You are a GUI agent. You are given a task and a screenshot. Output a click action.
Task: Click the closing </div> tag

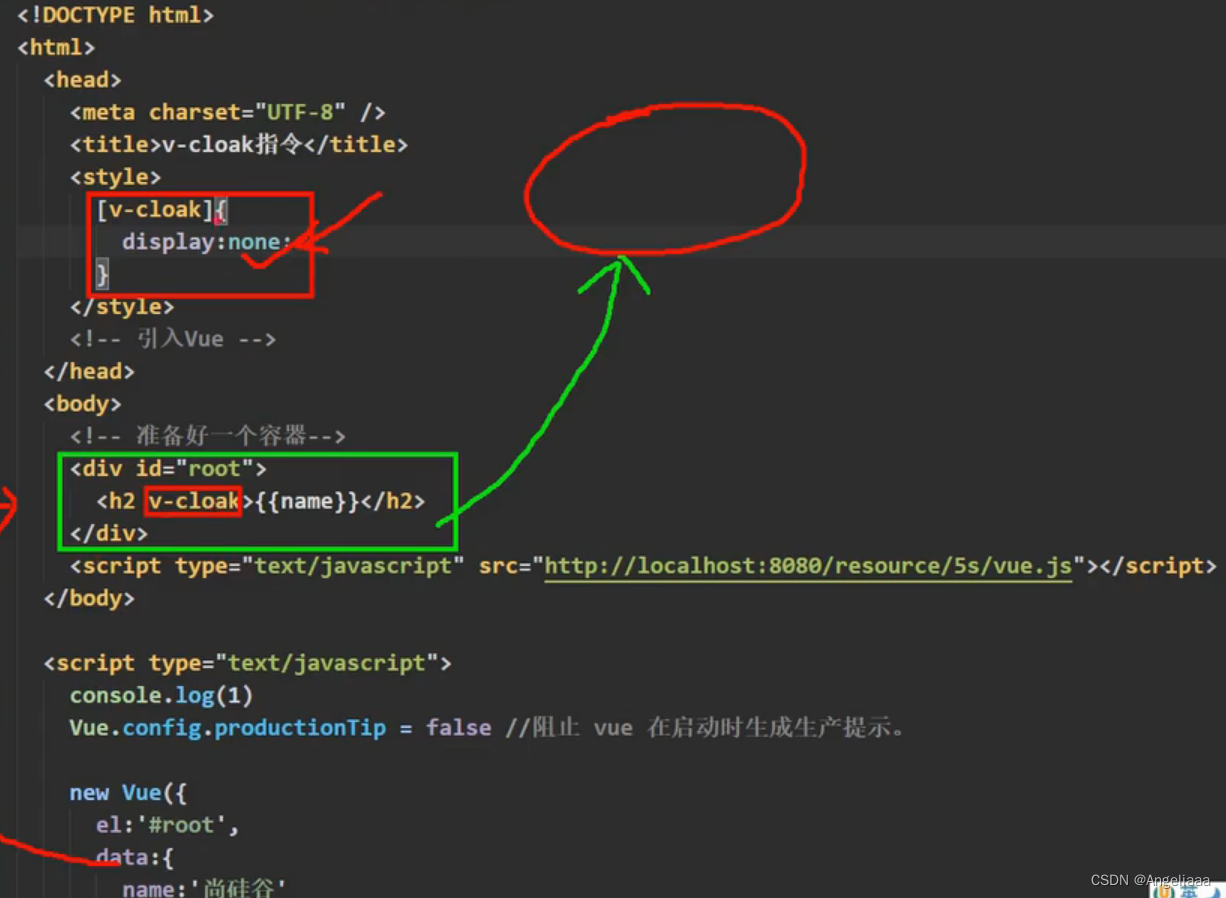109,533
